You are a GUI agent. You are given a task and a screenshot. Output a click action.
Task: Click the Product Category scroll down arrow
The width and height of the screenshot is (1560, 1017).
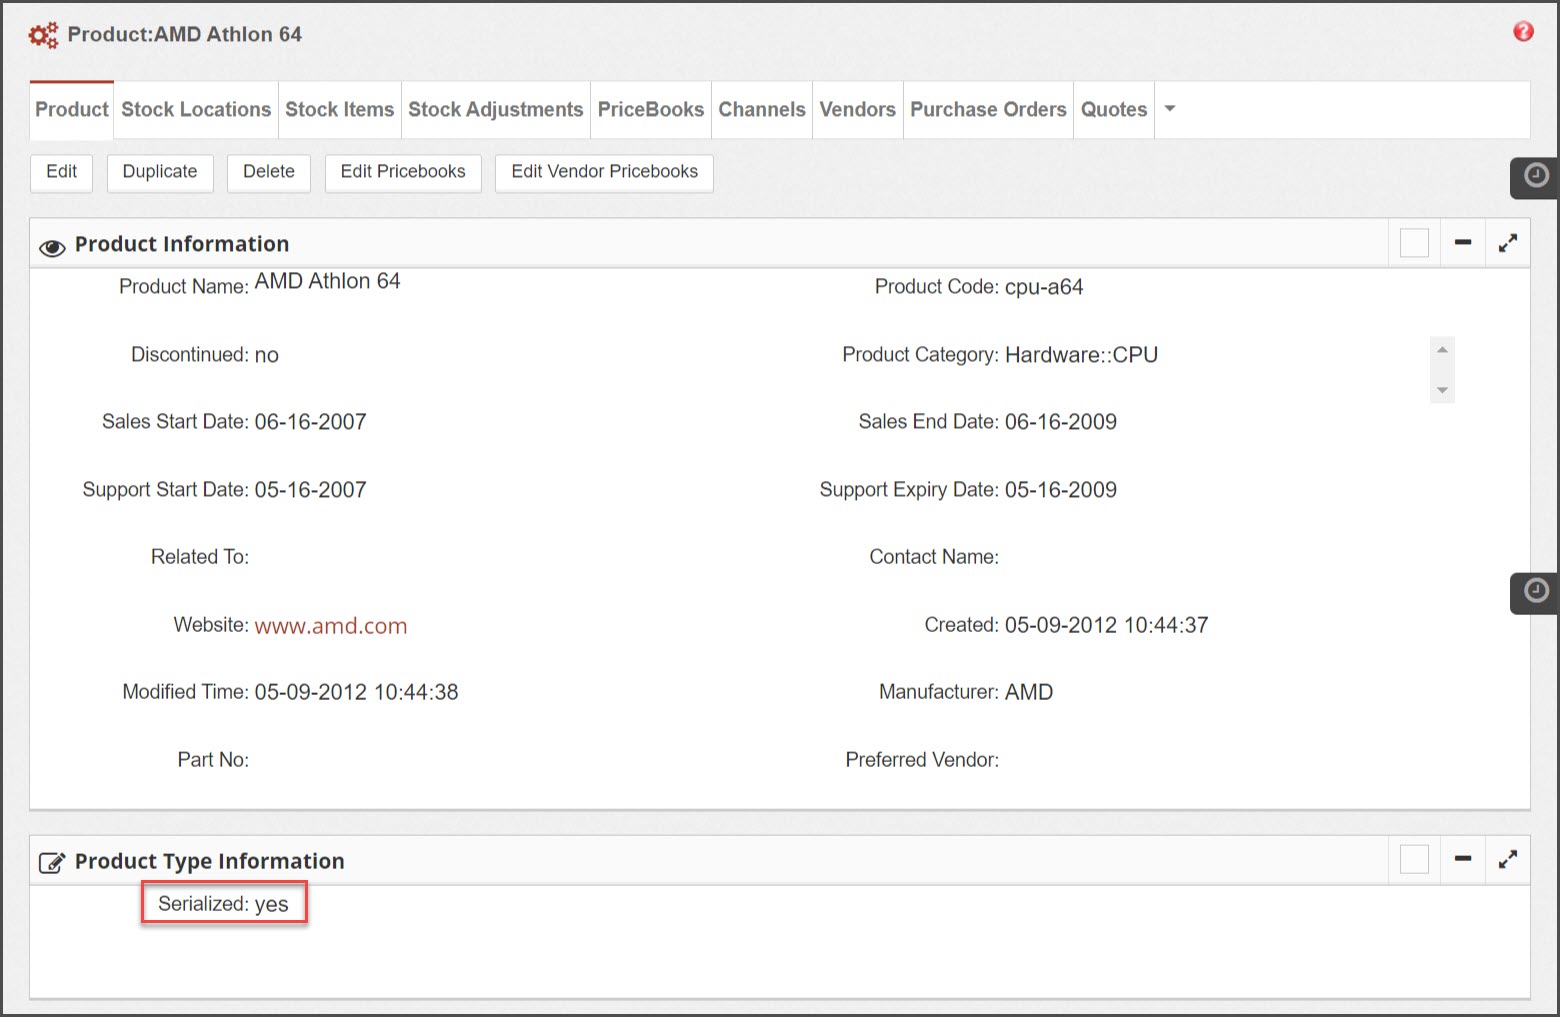tap(1442, 390)
